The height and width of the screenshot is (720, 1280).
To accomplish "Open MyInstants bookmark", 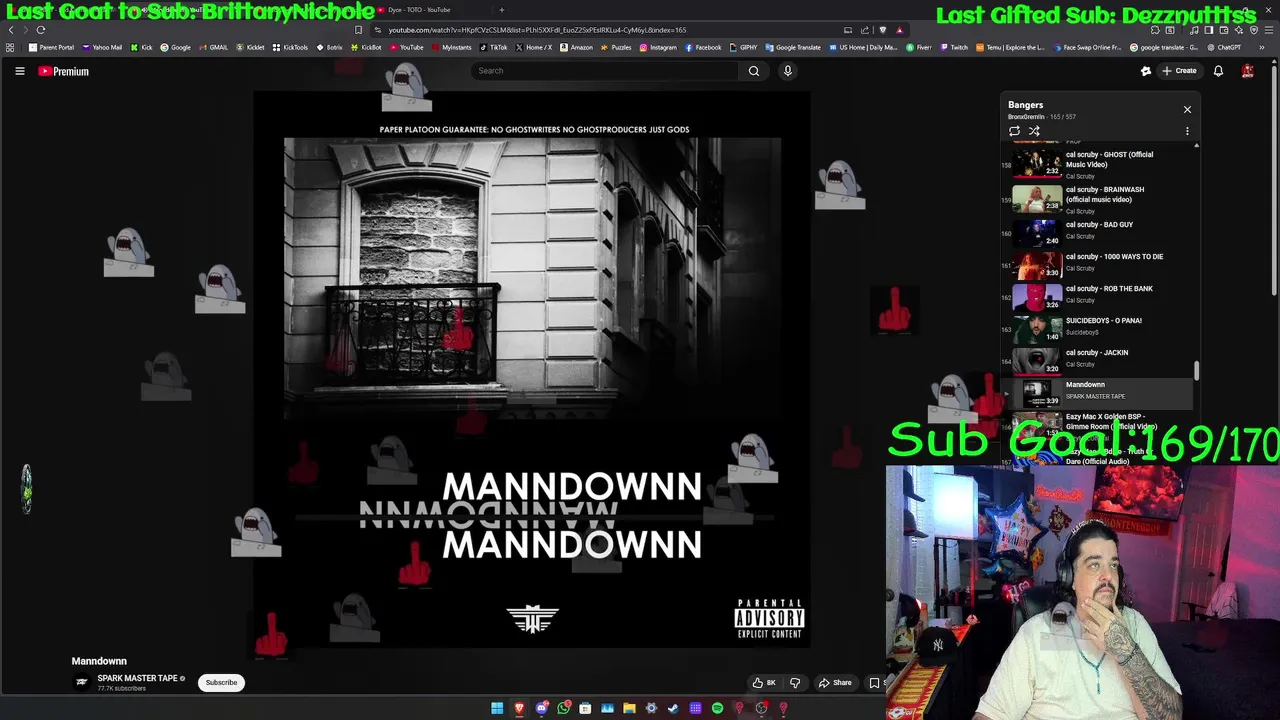I will (451, 47).
